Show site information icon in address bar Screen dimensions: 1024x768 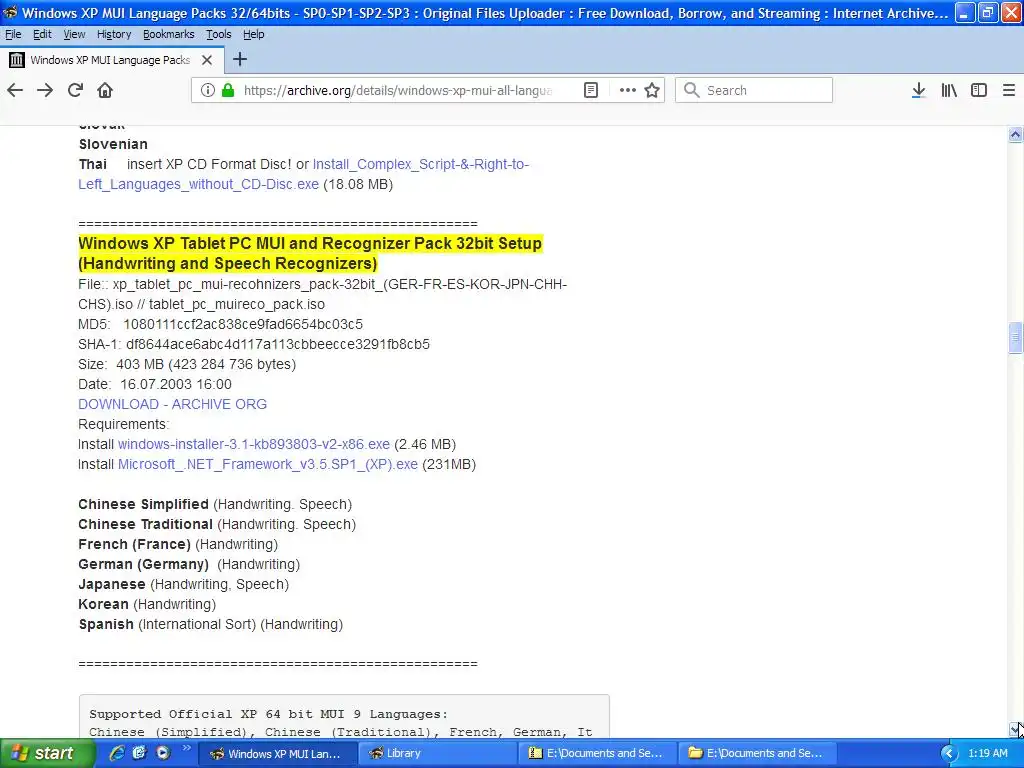pyautogui.click(x=207, y=90)
